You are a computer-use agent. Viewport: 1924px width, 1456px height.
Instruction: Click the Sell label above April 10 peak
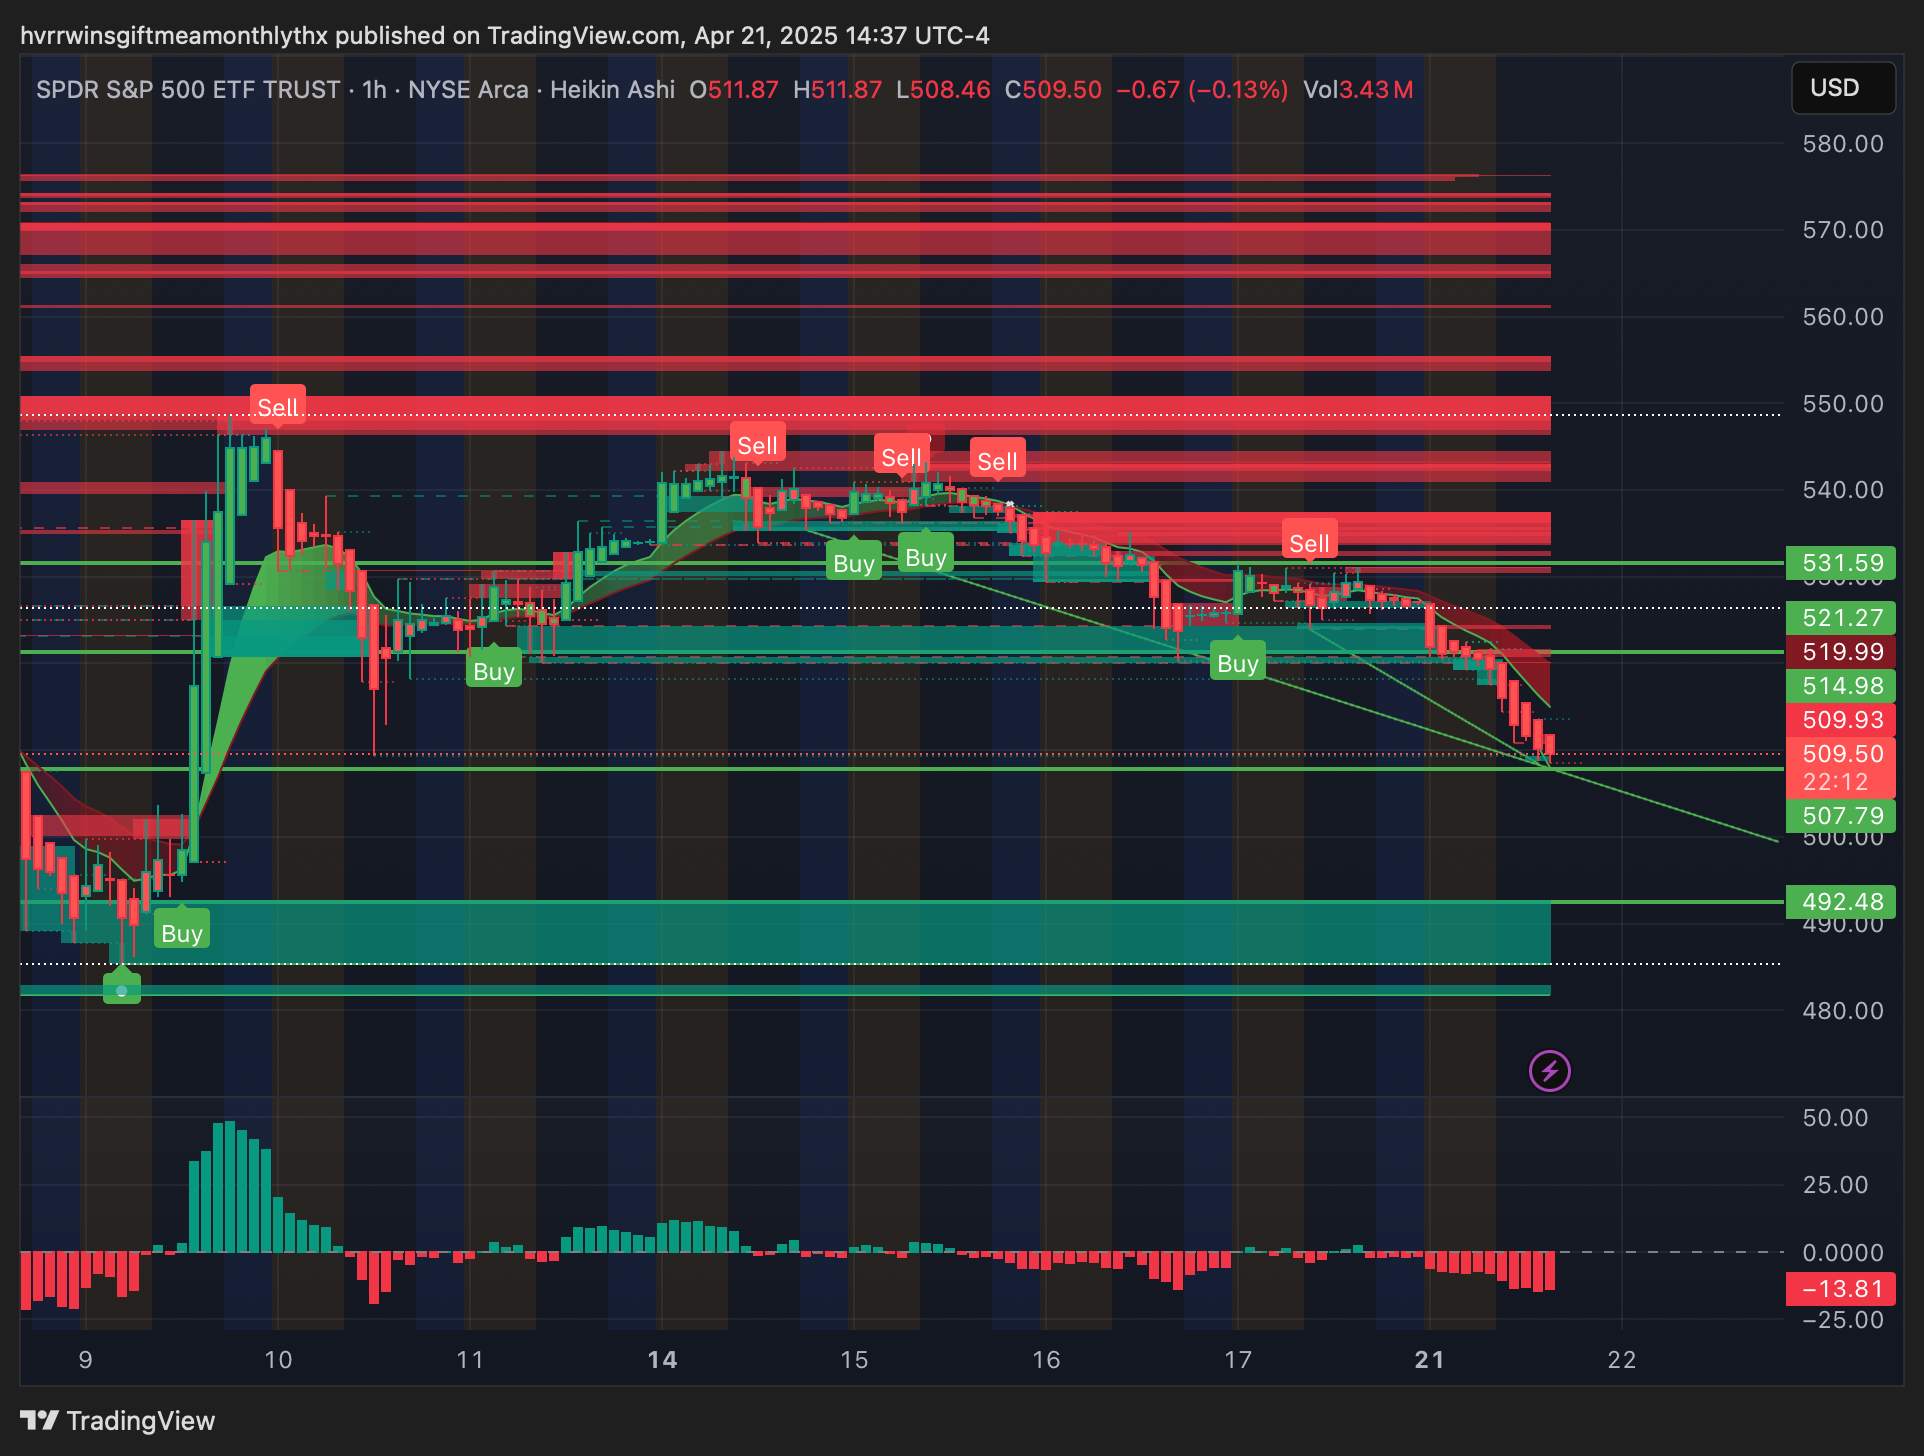[x=277, y=407]
